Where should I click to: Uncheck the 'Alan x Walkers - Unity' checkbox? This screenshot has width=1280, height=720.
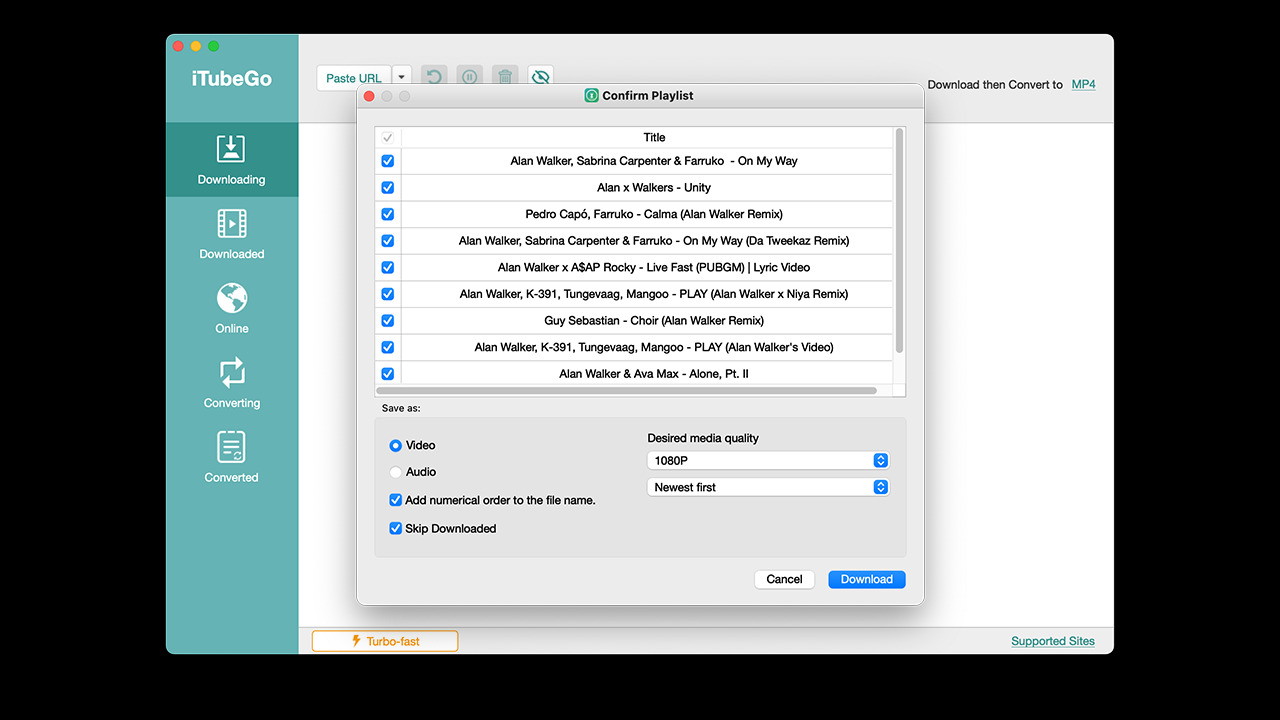tap(388, 188)
